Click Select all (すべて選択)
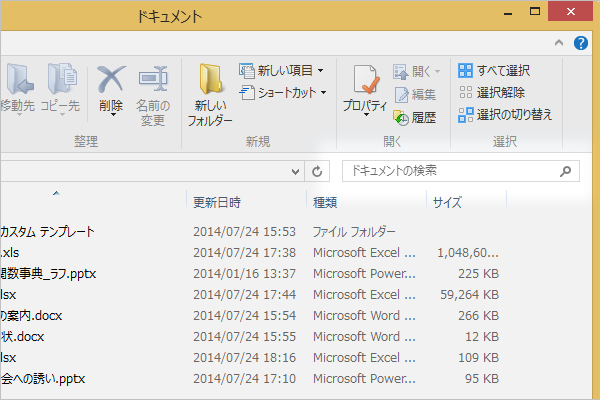Image resolution: width=600 pixels, height=400 pixels. click(x=494, y=71)
